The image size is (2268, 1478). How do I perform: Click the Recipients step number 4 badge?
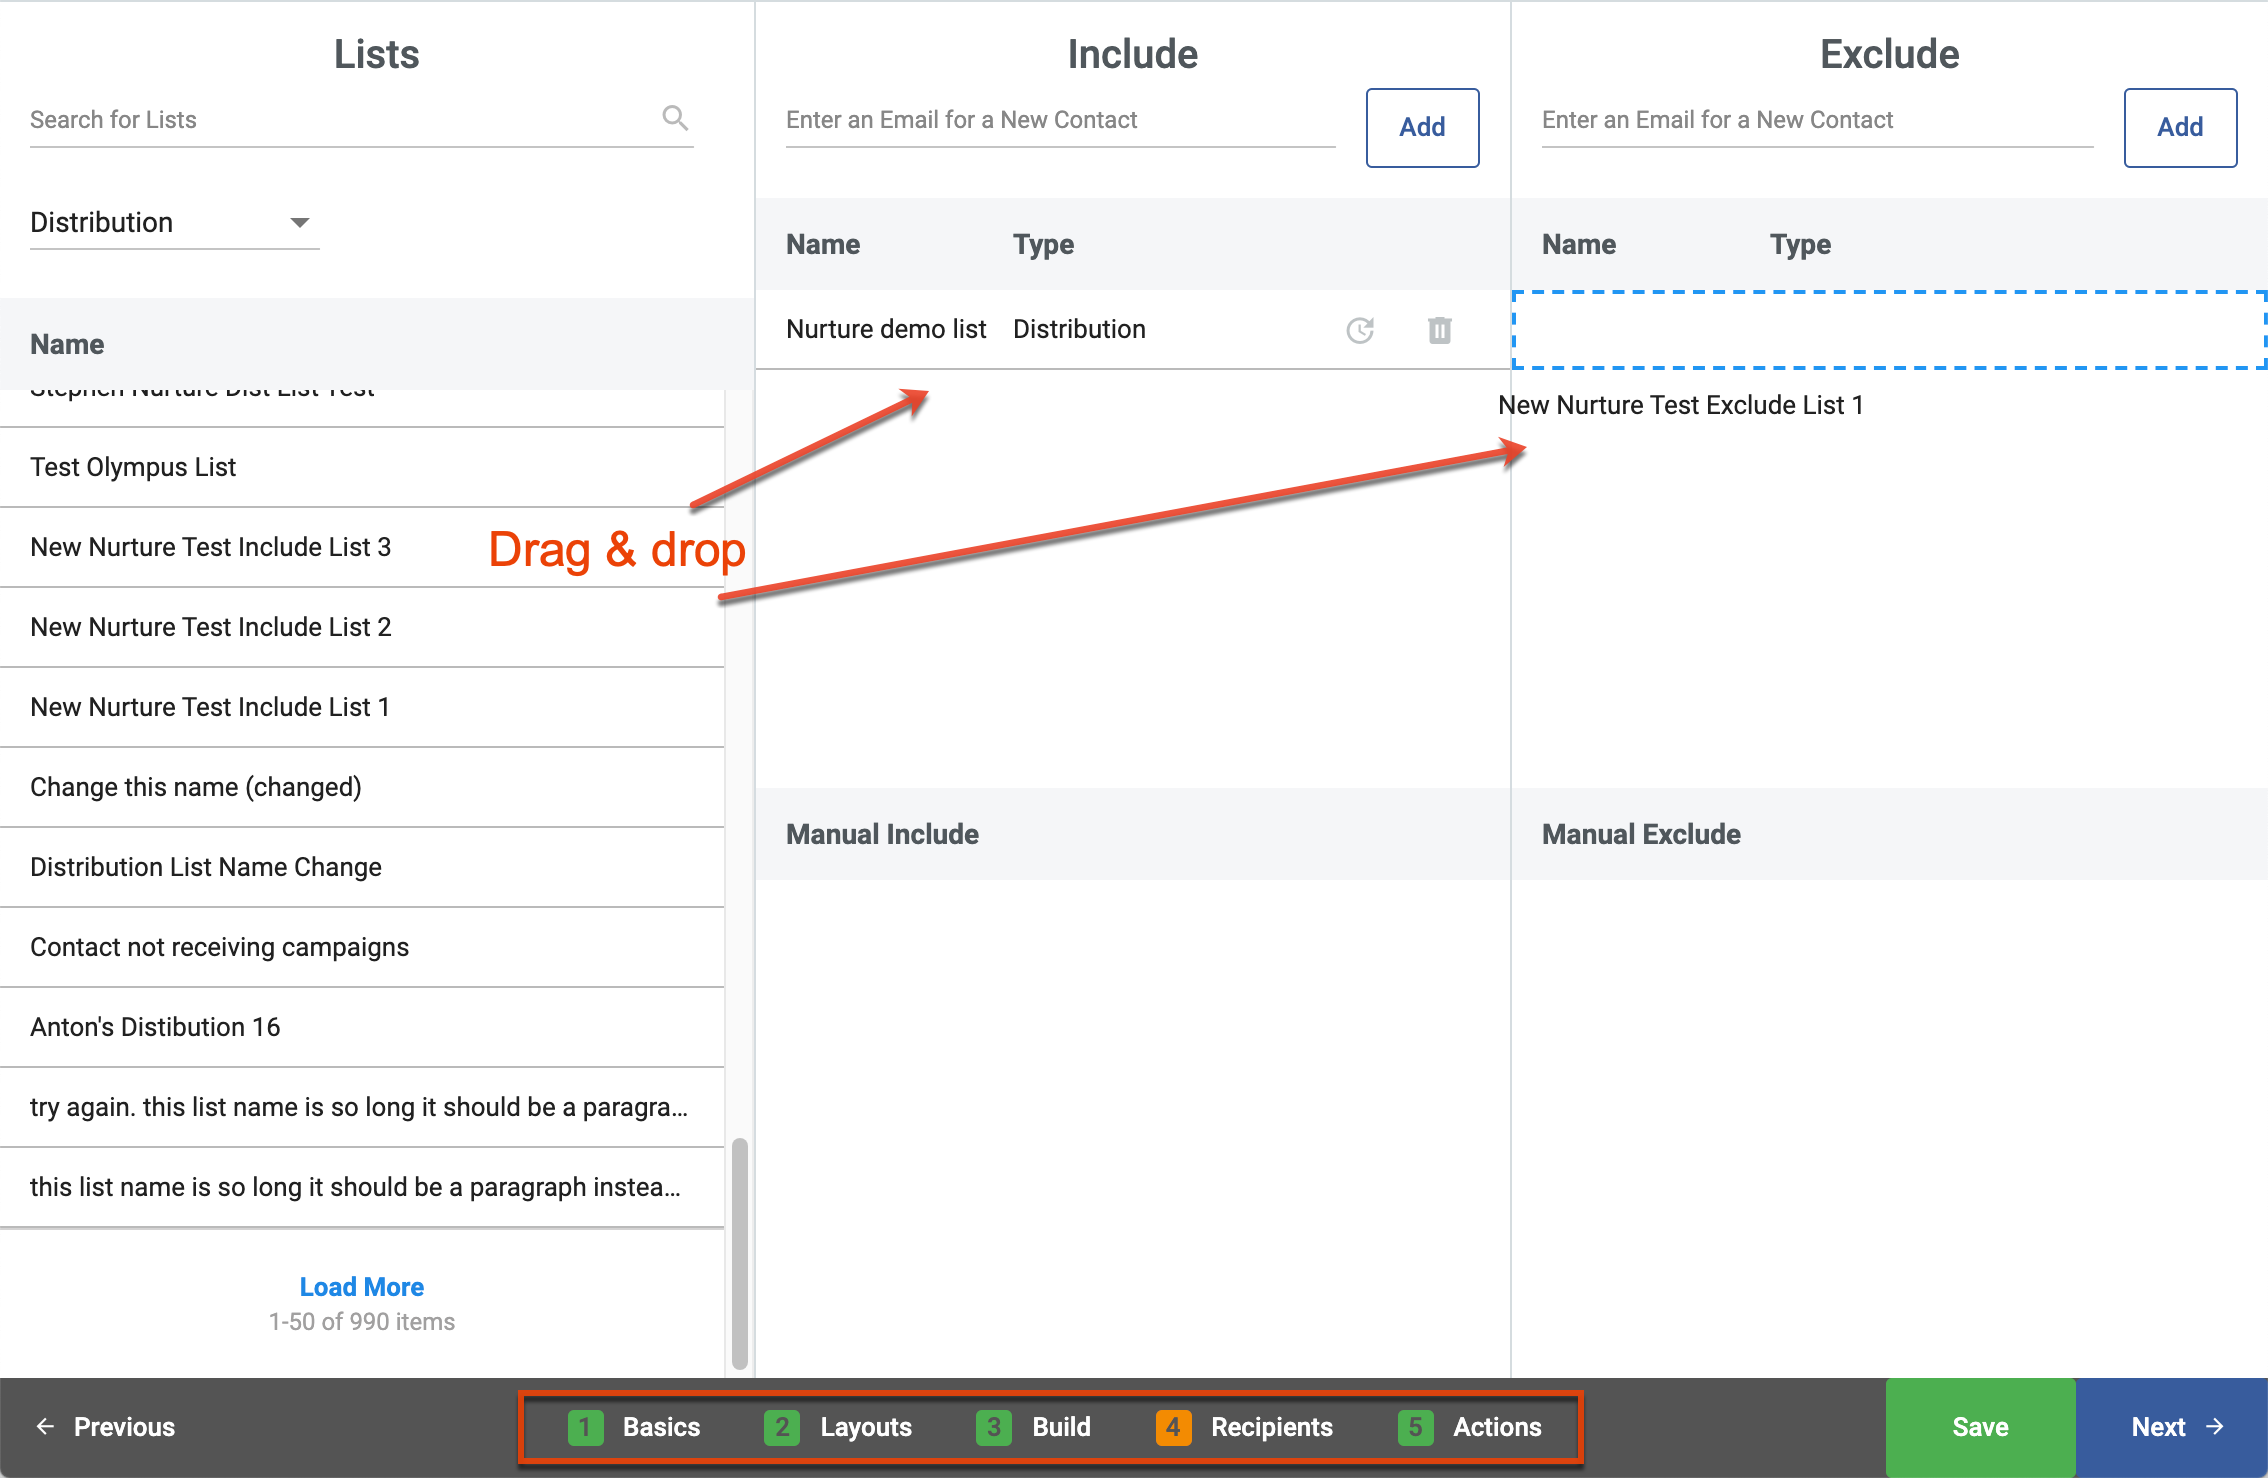pyautogui.click(x=1173, y=1427)
